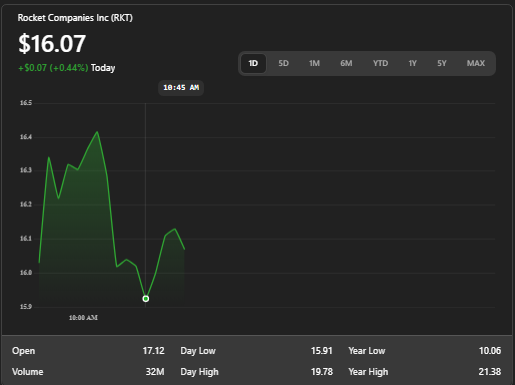Click the Year Low label

click(x=367, y=351)
